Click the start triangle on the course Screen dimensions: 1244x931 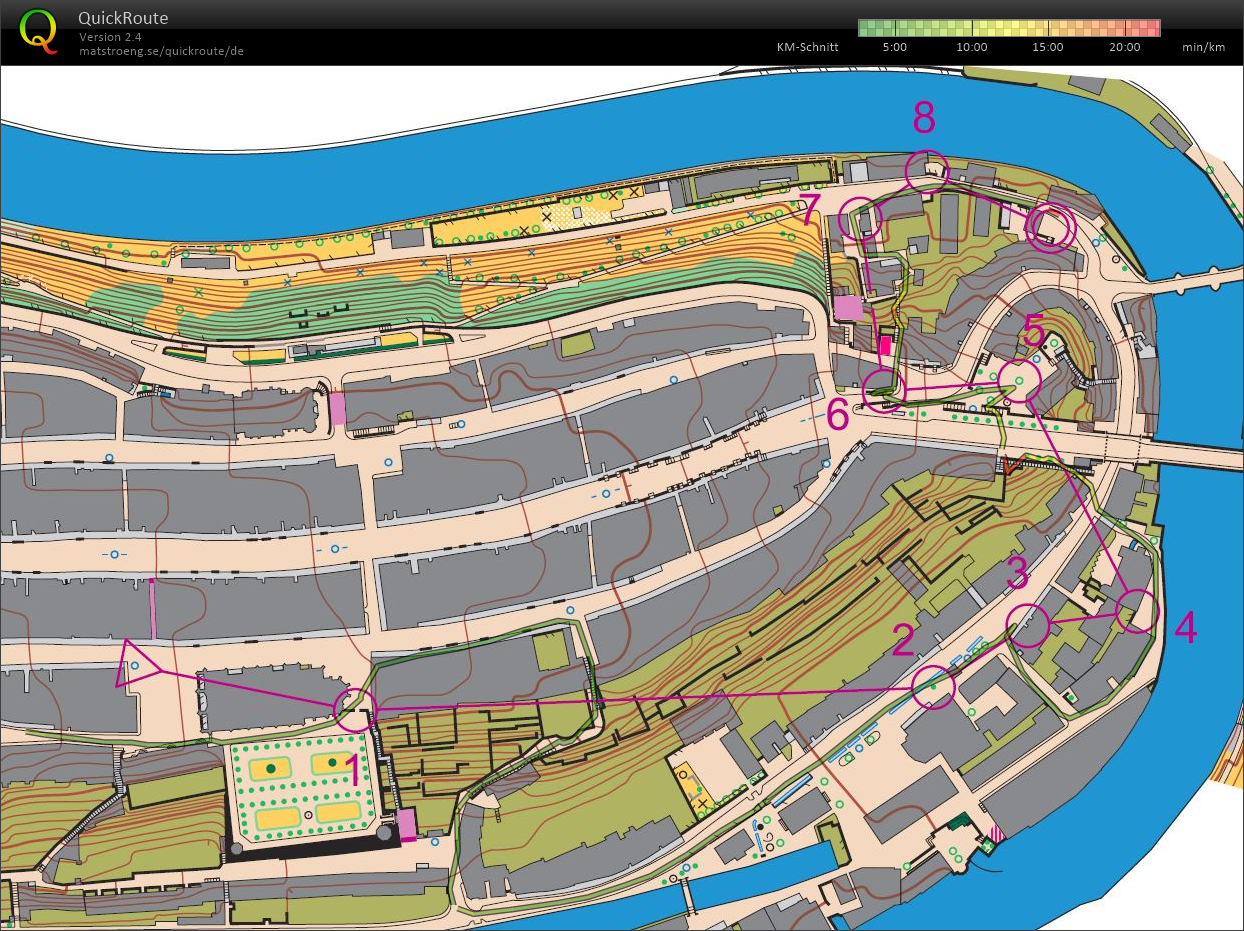tap(134, 665)
